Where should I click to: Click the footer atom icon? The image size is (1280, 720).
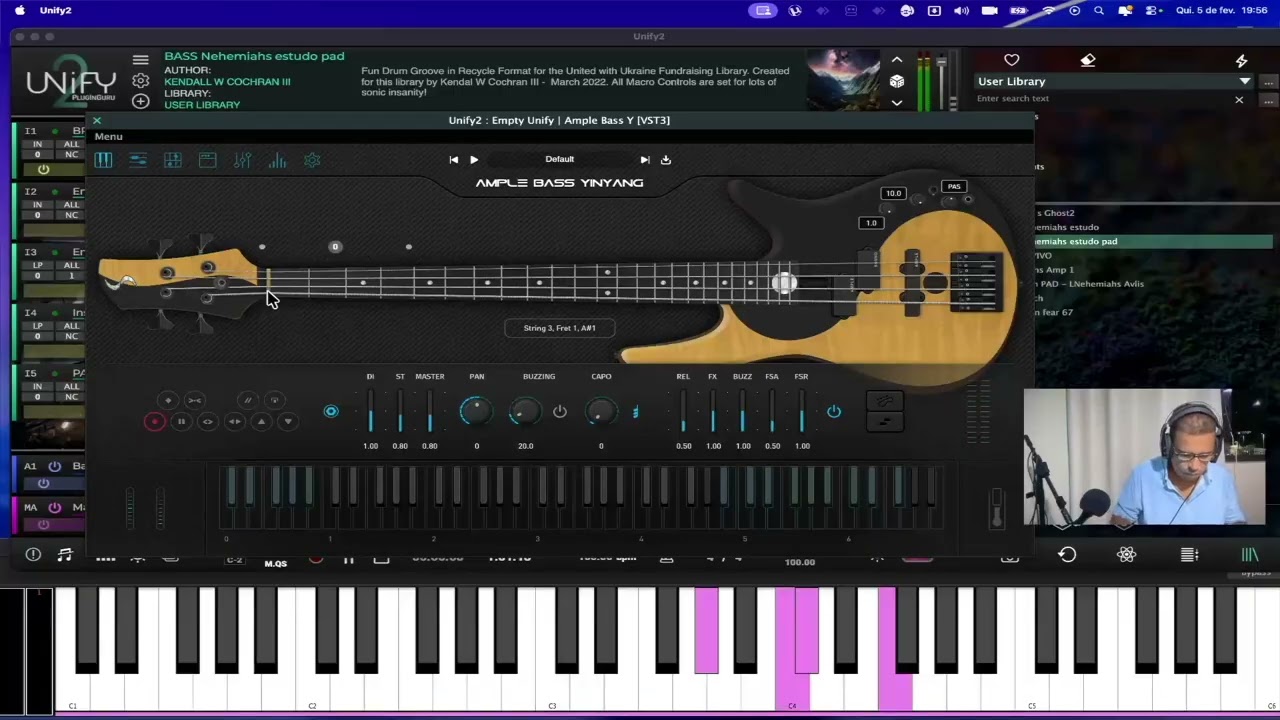click(x=1127, y=554)
